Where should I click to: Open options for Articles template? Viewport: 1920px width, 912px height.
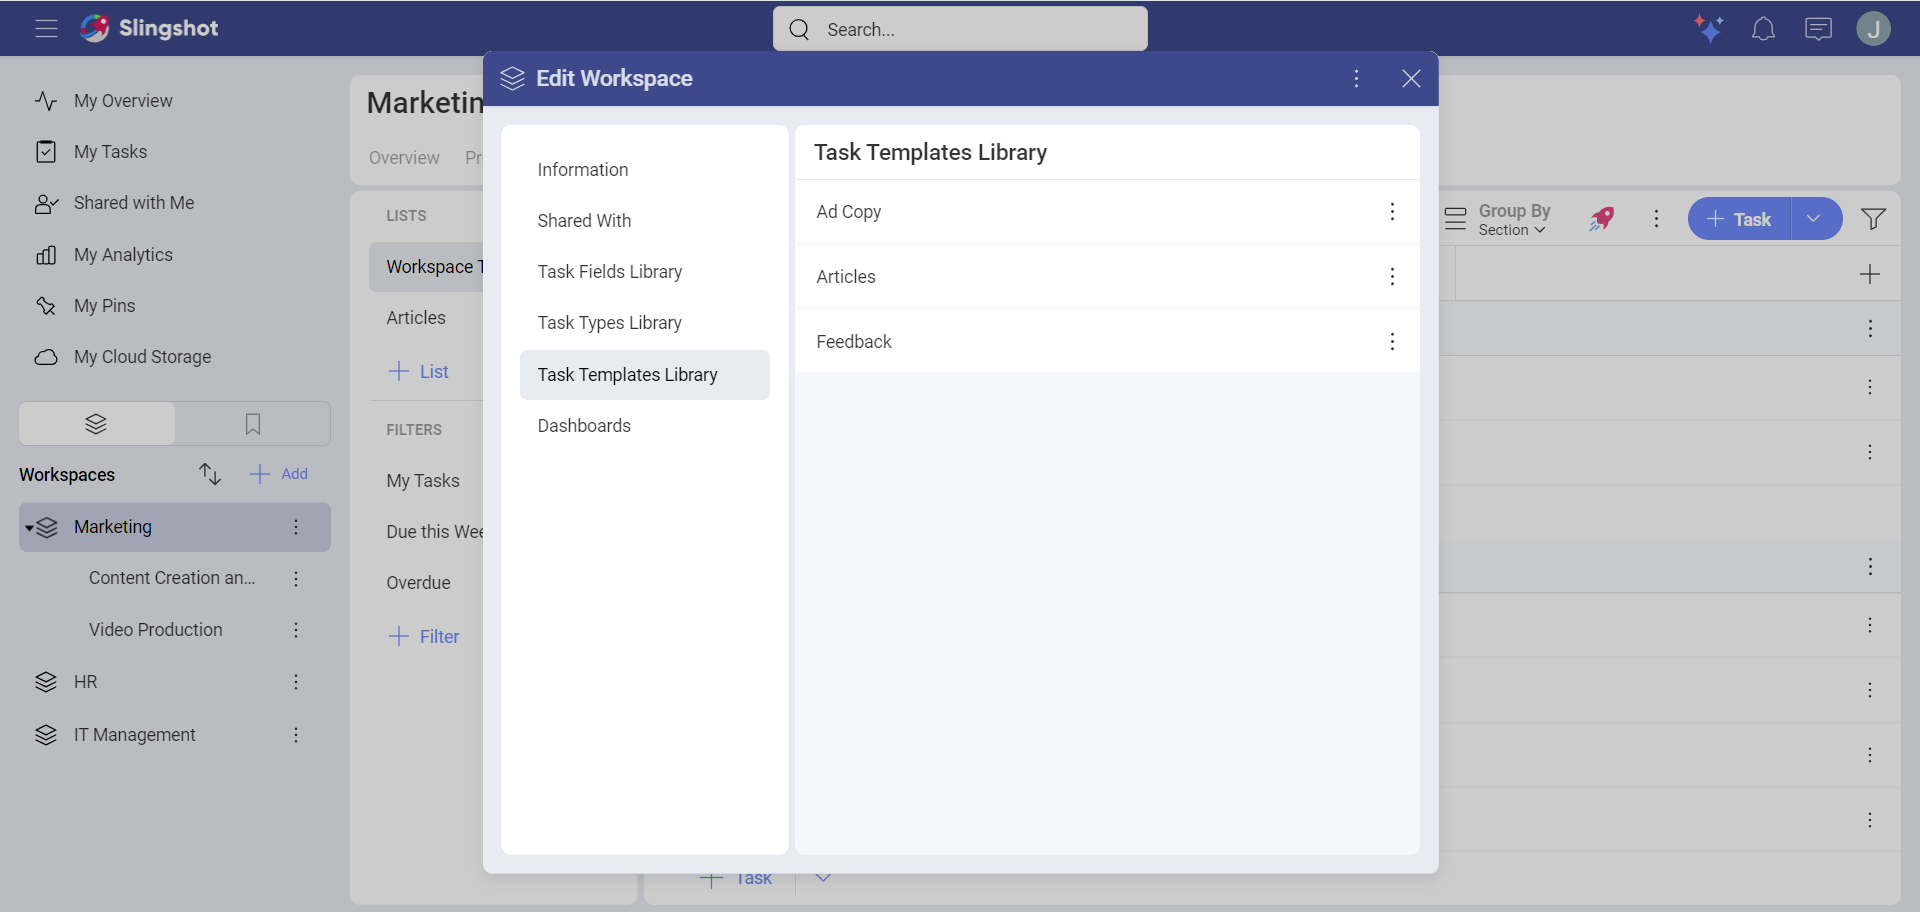pyautogui.click(x=1392, y=277)
